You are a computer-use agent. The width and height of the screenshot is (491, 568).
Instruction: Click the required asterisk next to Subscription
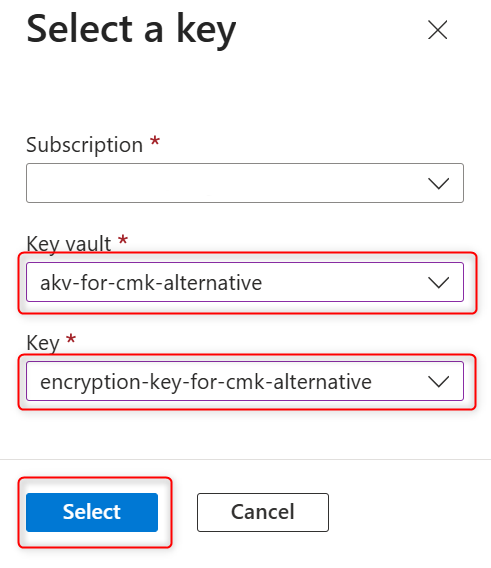[155, 141]
